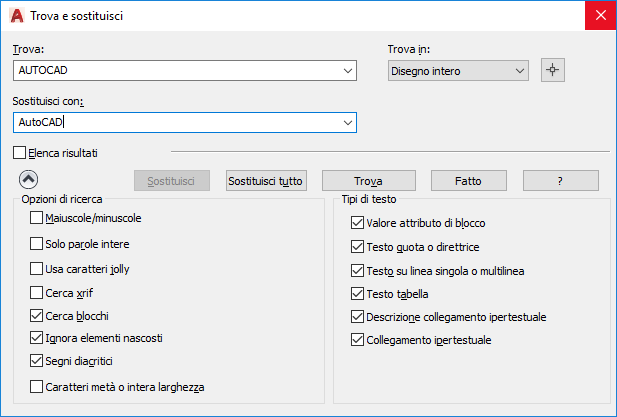Open help with the ? button
This screenshot has height=417, width=617.
pos(561,181)
